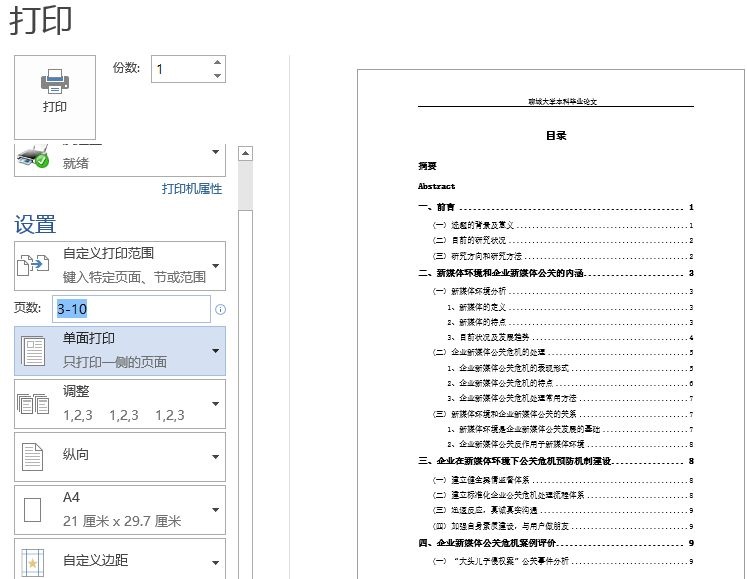The width and height of the screenshot is (747, 579).
Task: Click the pages field info icon
Action: pyautogui.click(x=220, y=309)
